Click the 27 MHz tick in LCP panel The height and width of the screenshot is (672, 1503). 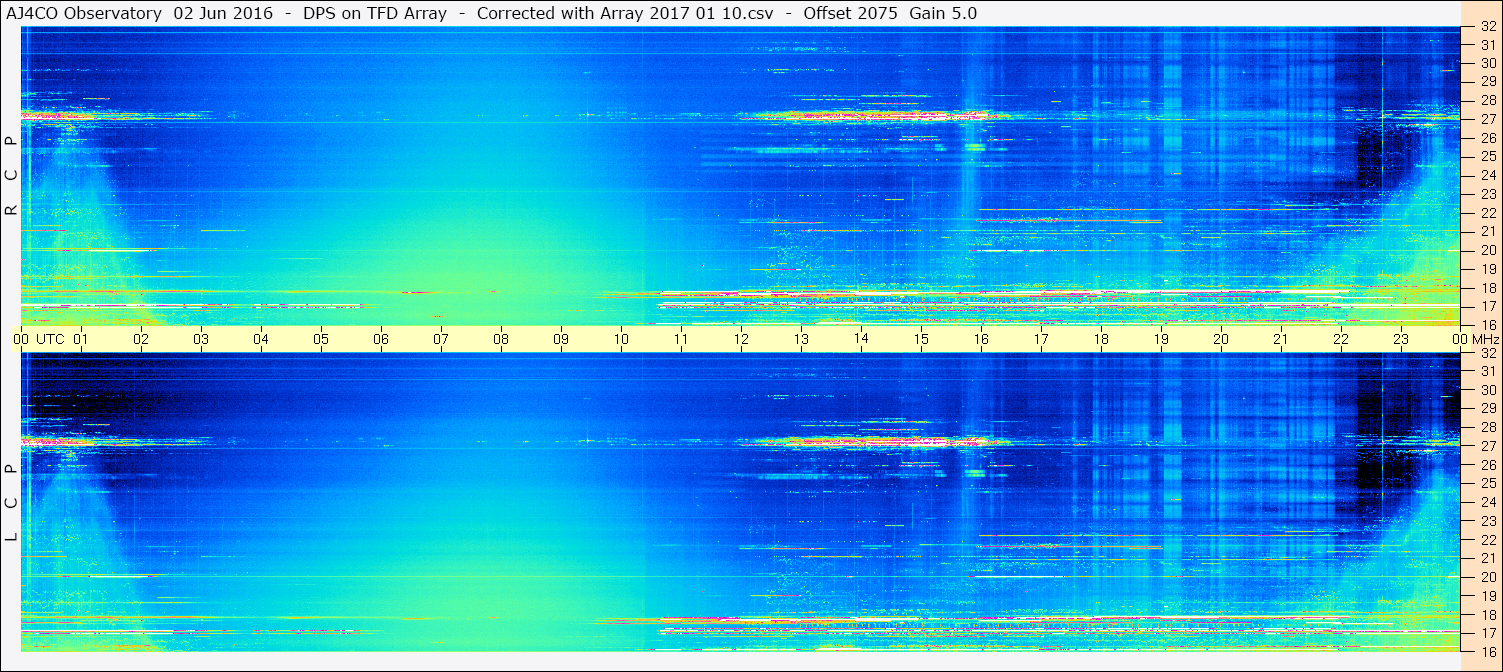point(1487,446)
